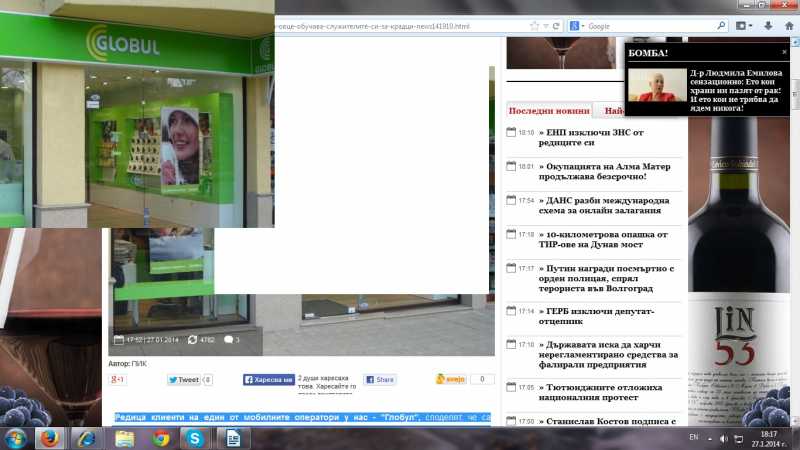800x450 pixels.
Task: Open news 10-километрова опашка от ТИР-ове
Action: coord(603,239)
